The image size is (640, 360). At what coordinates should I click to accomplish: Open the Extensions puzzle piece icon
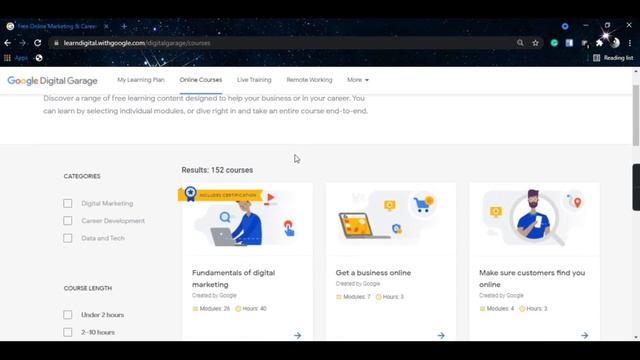(599, 43)
